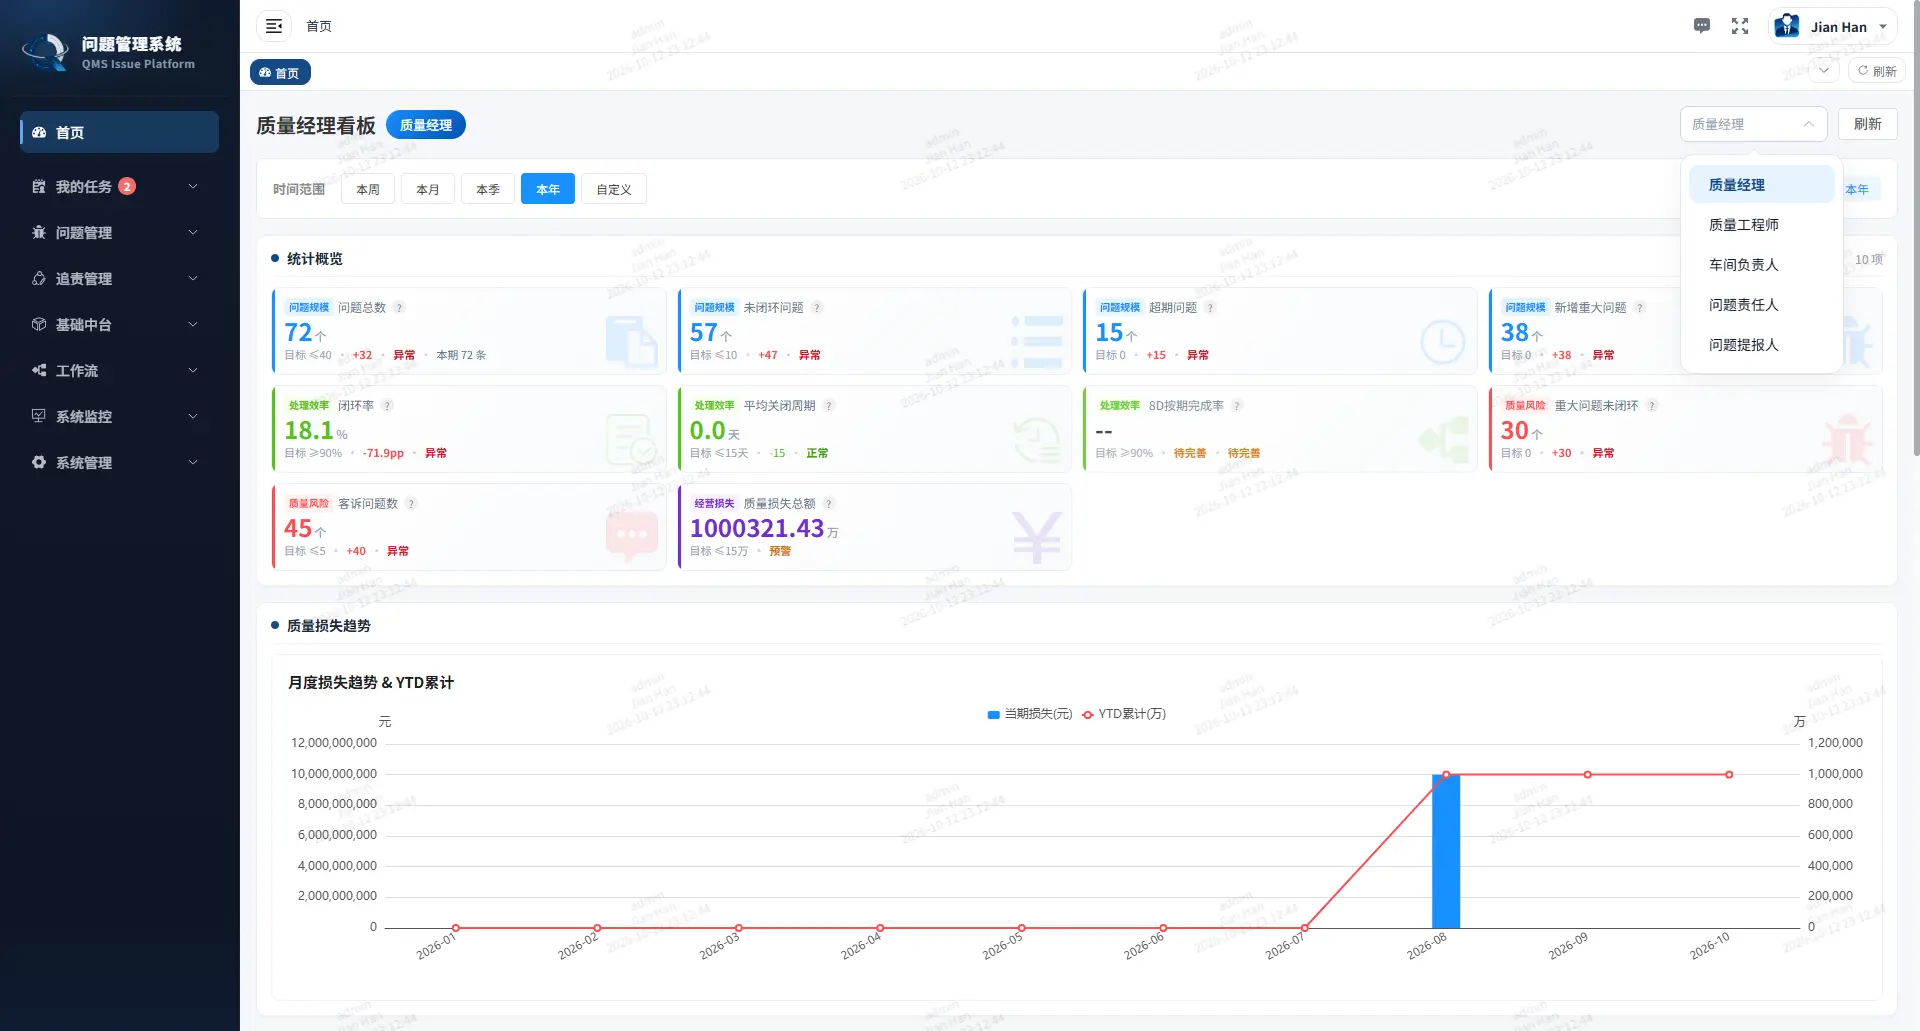
Task: Click the help icon beside 超期问题
Action: click(1210, 307)
